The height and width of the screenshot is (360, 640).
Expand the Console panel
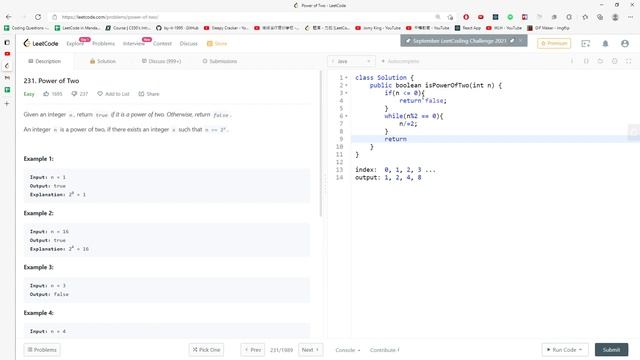(x=348, y=350)
